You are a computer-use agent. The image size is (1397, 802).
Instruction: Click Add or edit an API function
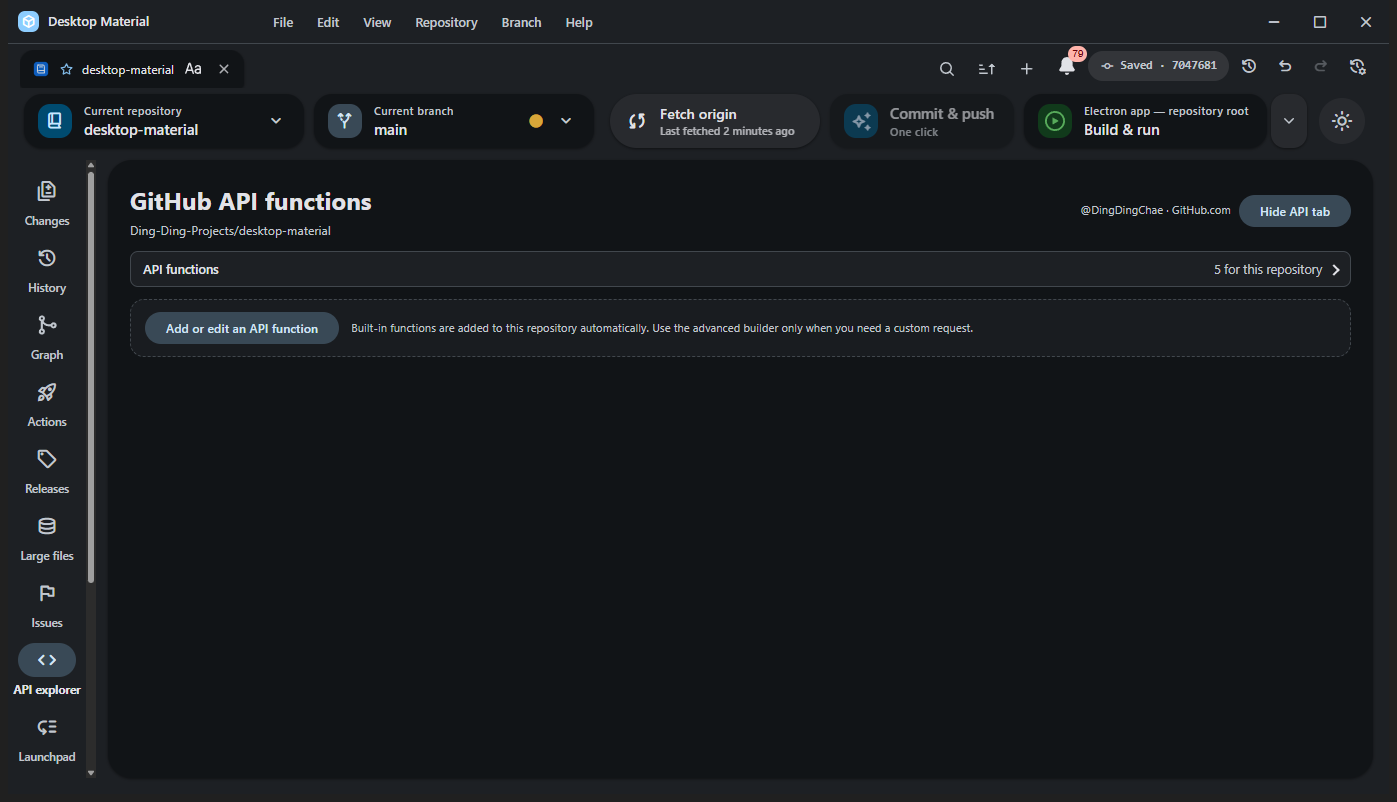(x=242, y=328)
